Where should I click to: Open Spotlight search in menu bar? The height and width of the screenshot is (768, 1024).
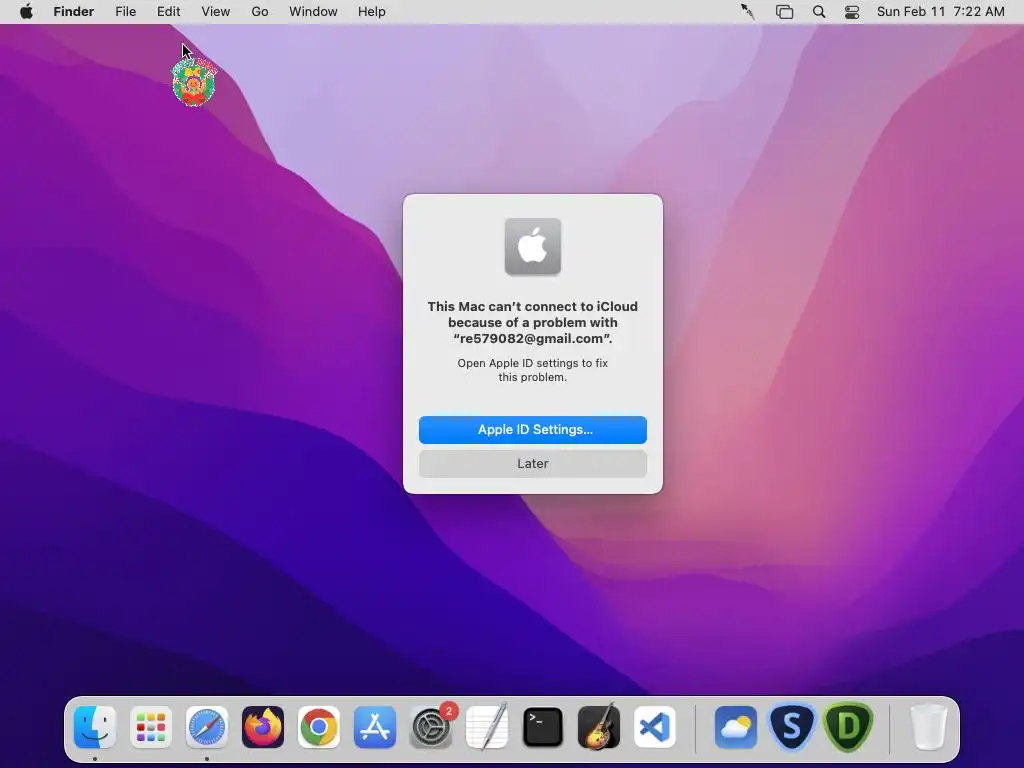coord(819,12)
